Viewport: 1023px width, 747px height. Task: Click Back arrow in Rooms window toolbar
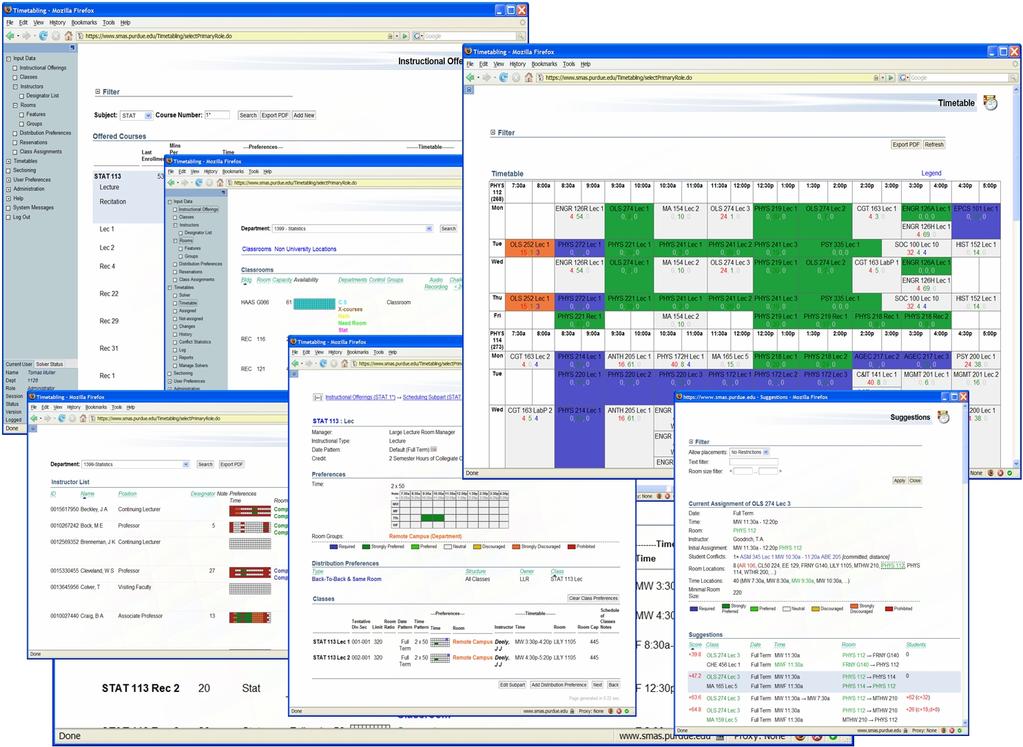[172, 183]
